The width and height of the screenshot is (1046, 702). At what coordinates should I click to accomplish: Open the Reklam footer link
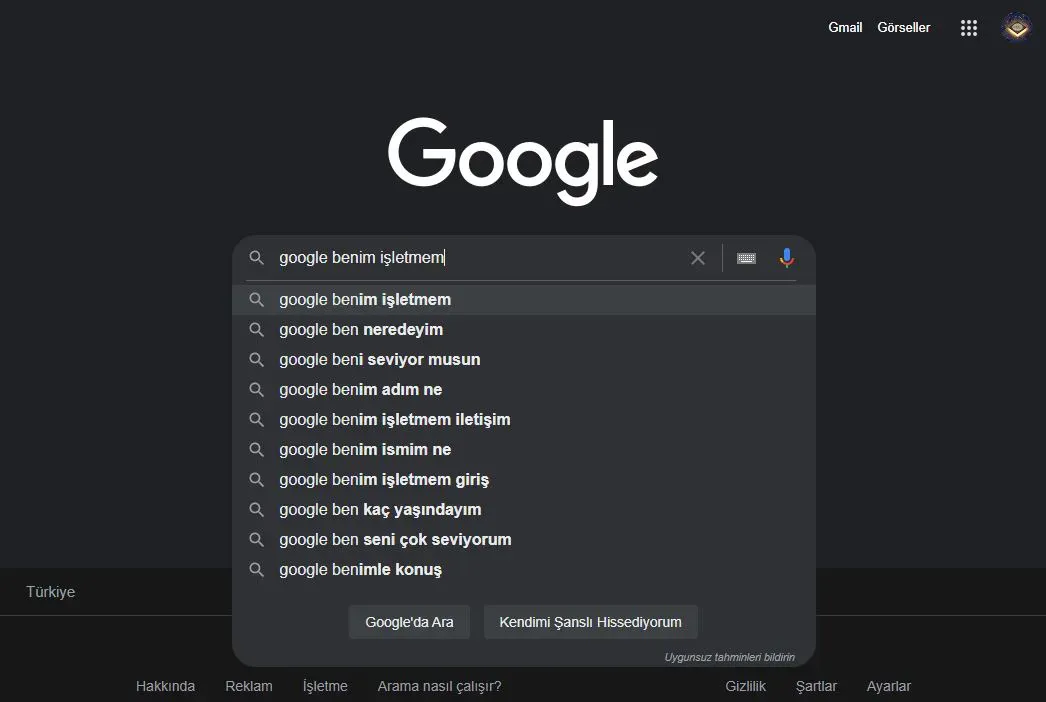[x=249, y=686]
